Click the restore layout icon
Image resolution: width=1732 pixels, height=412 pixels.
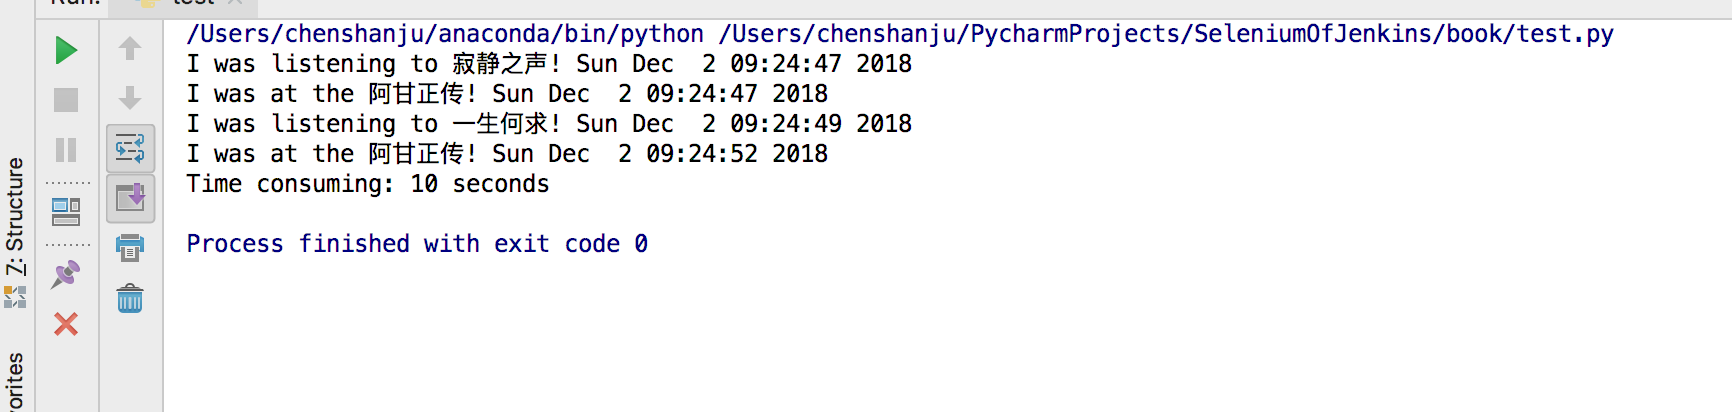66,212
